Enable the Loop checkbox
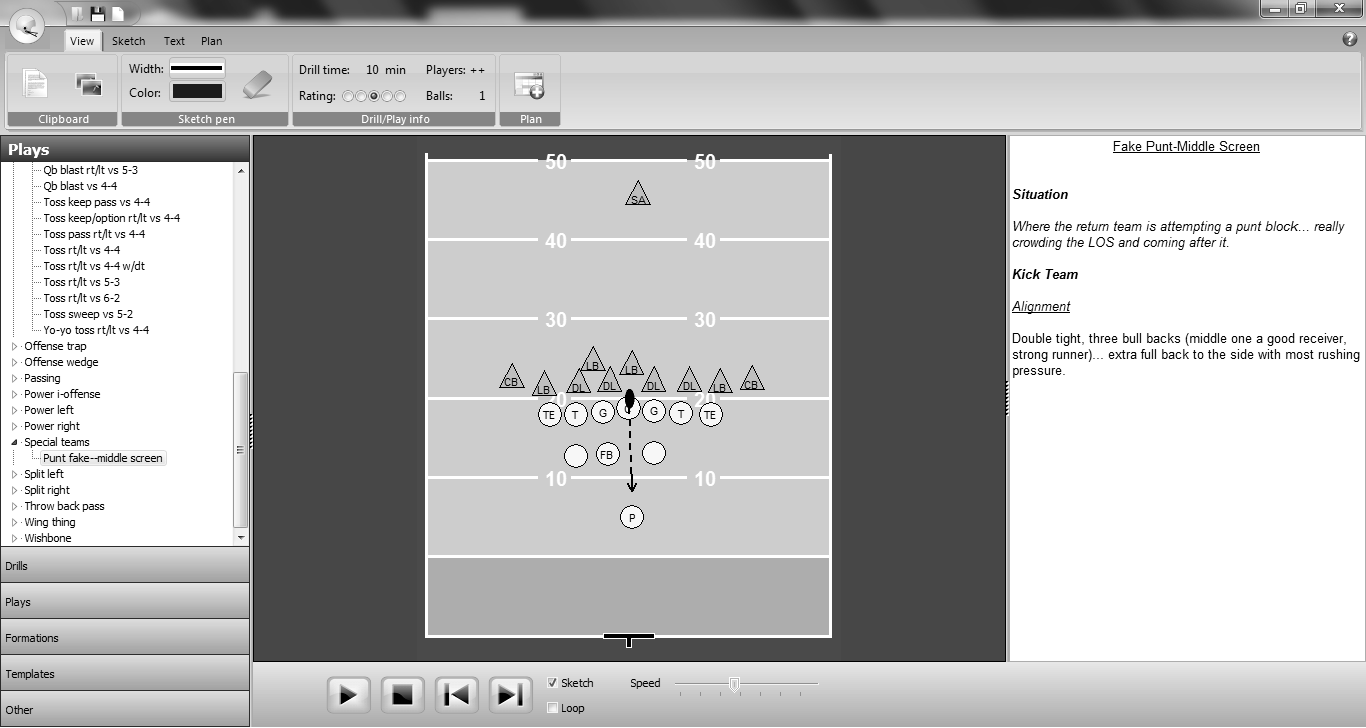The width and height of the screenshot is (1366, 728). pos(553,708)
